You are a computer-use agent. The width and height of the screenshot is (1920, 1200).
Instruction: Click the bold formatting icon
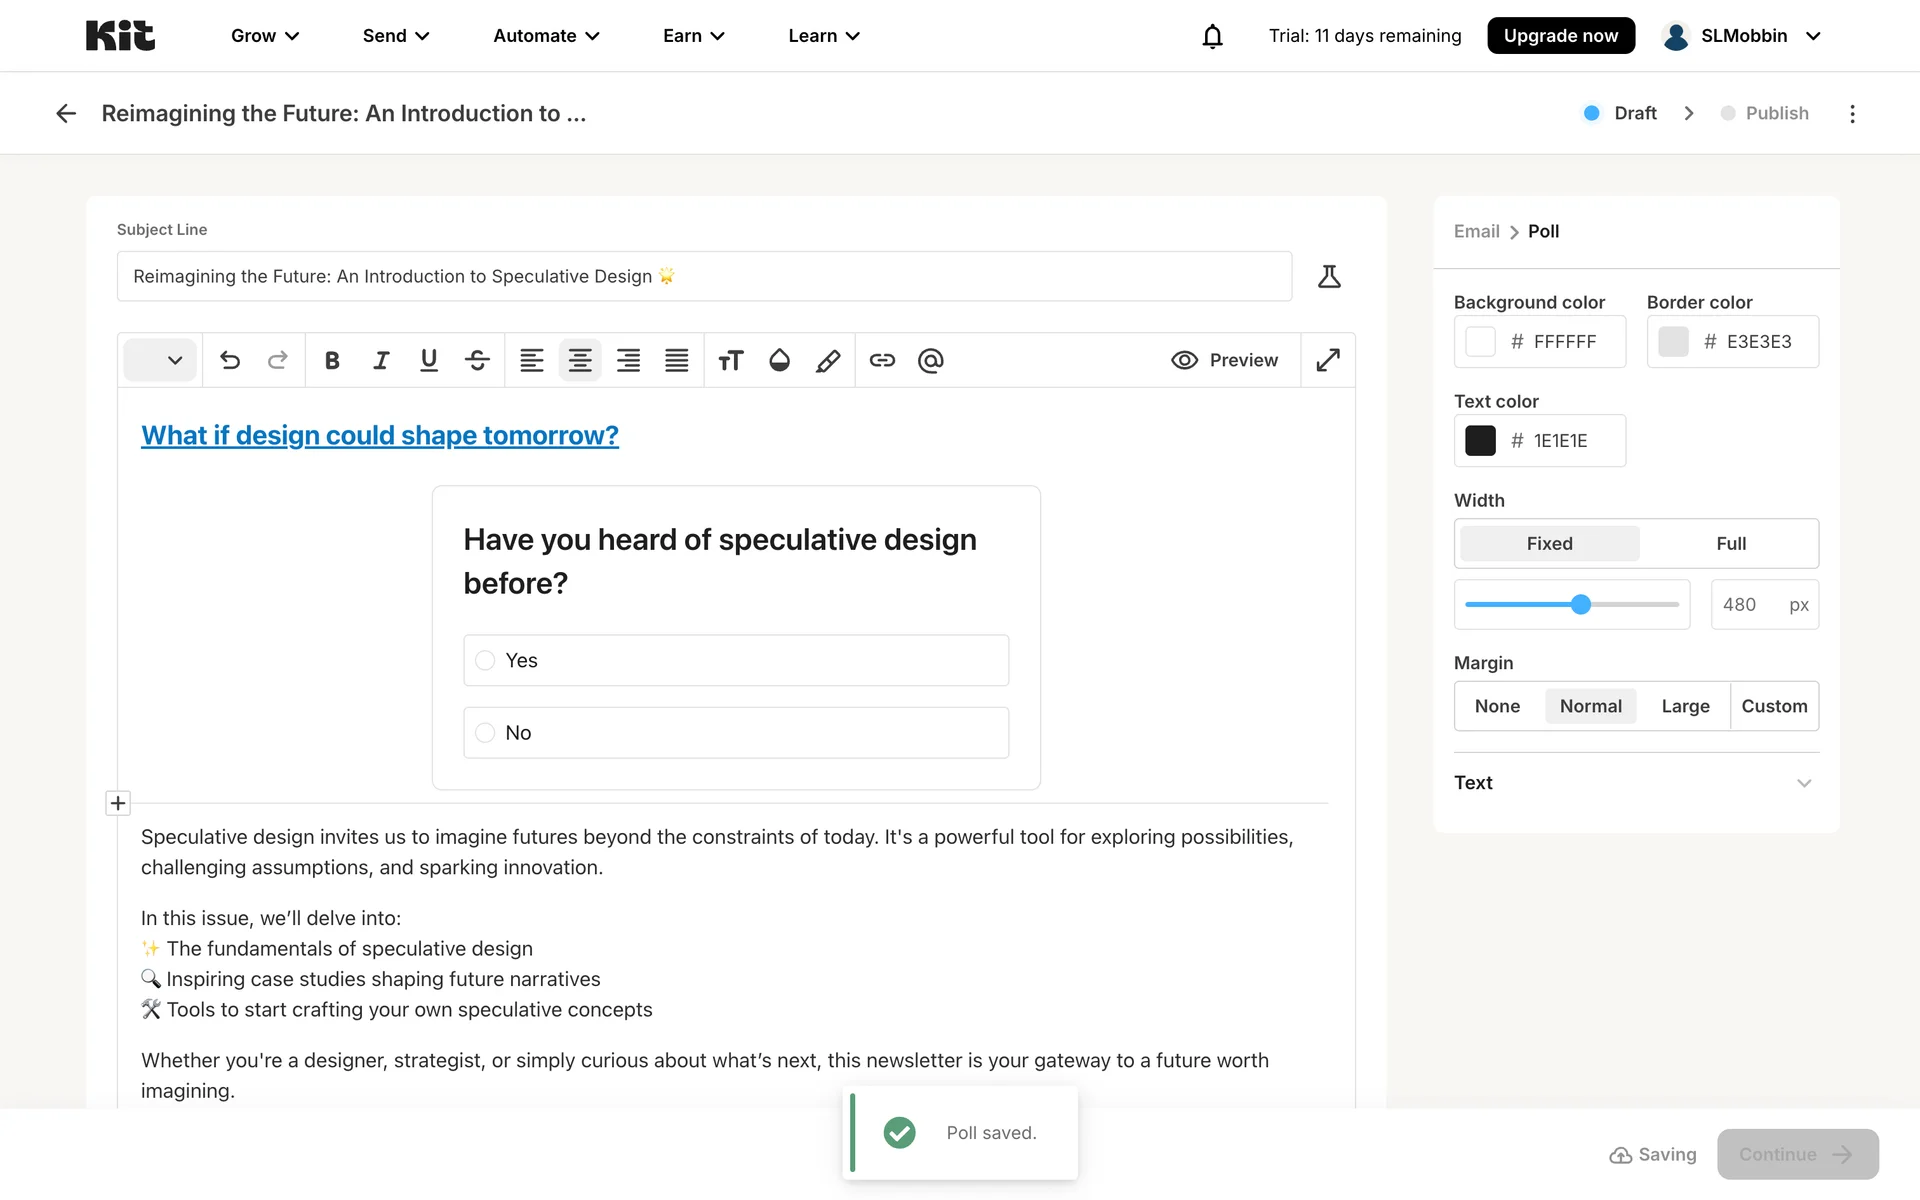pyautogui.click(x=332, y=360)
